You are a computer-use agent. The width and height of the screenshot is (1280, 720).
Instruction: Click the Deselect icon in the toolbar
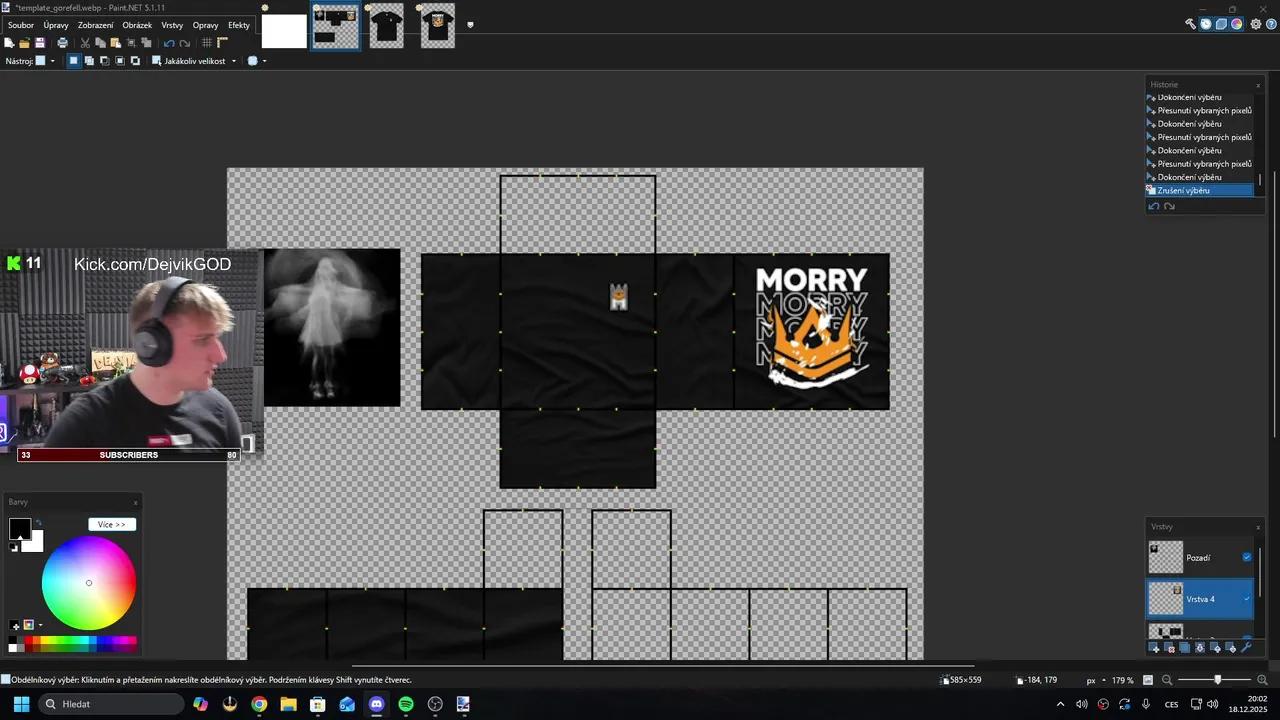[x=146, y=43]
